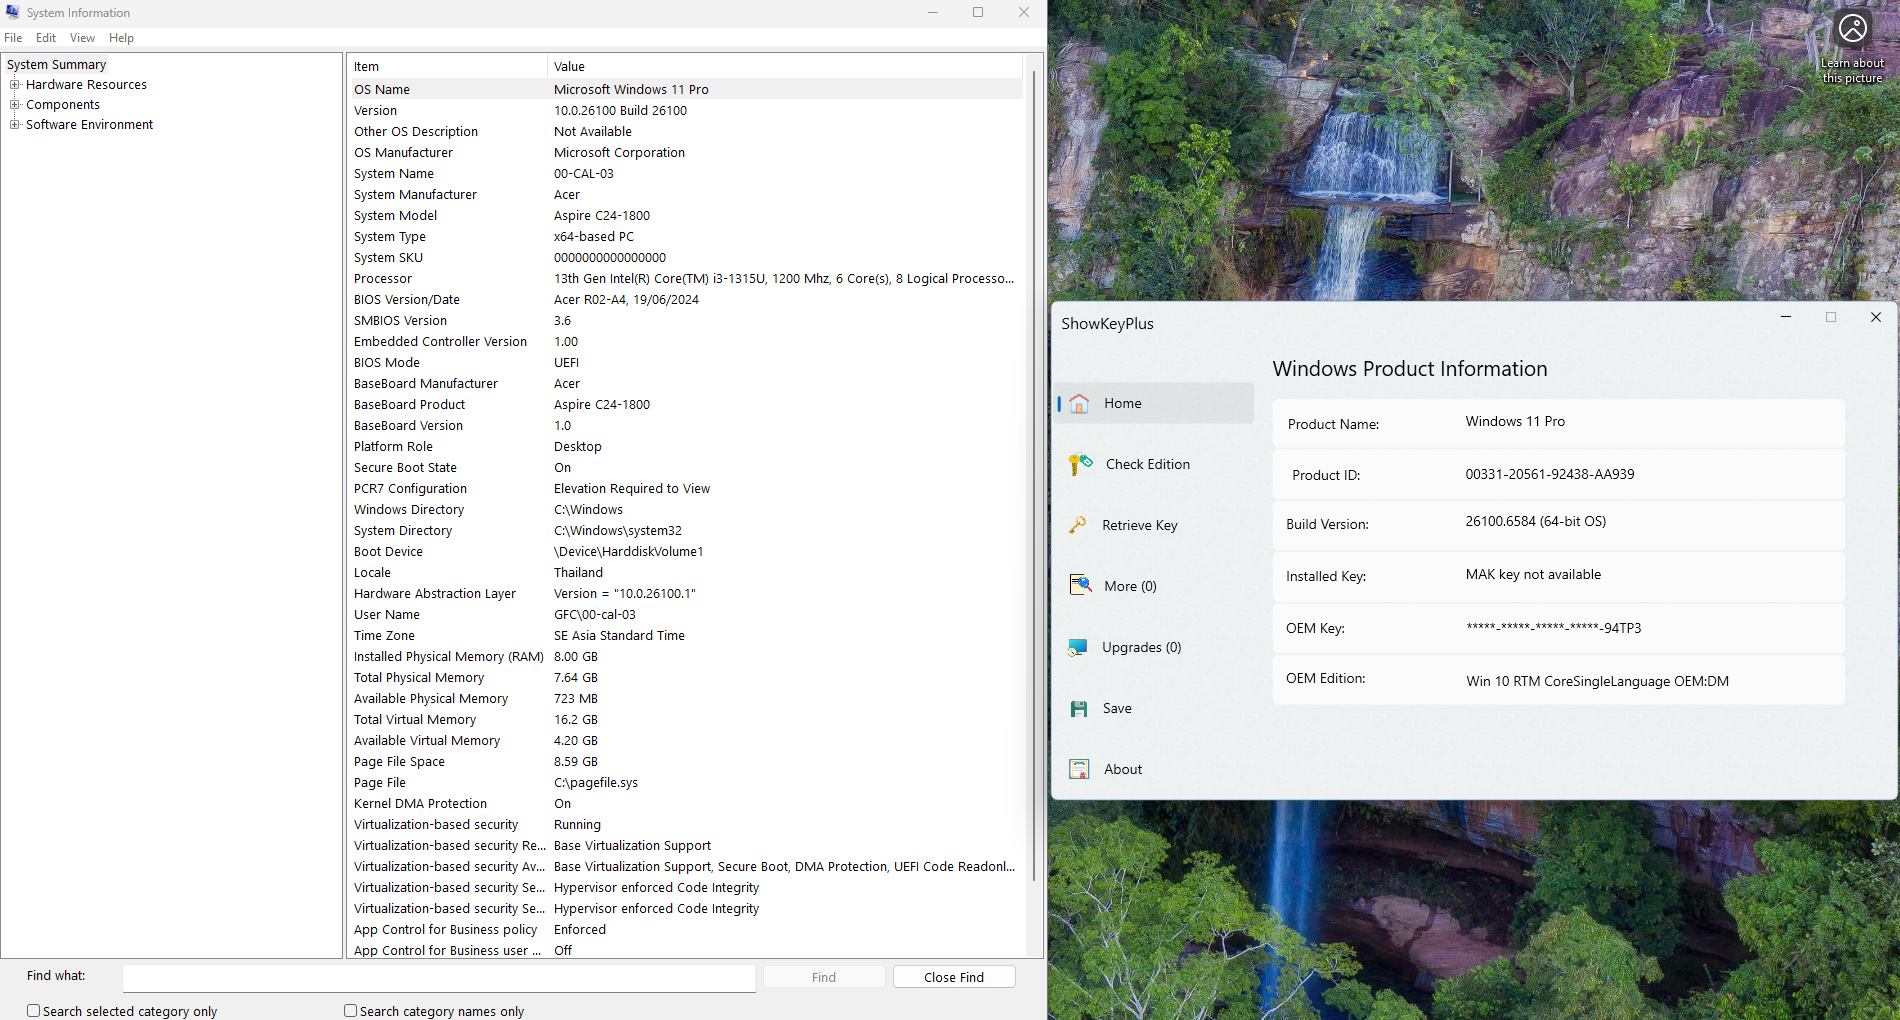Click the Retrieve Key icon
1900x1020 pixels.
1078,525
